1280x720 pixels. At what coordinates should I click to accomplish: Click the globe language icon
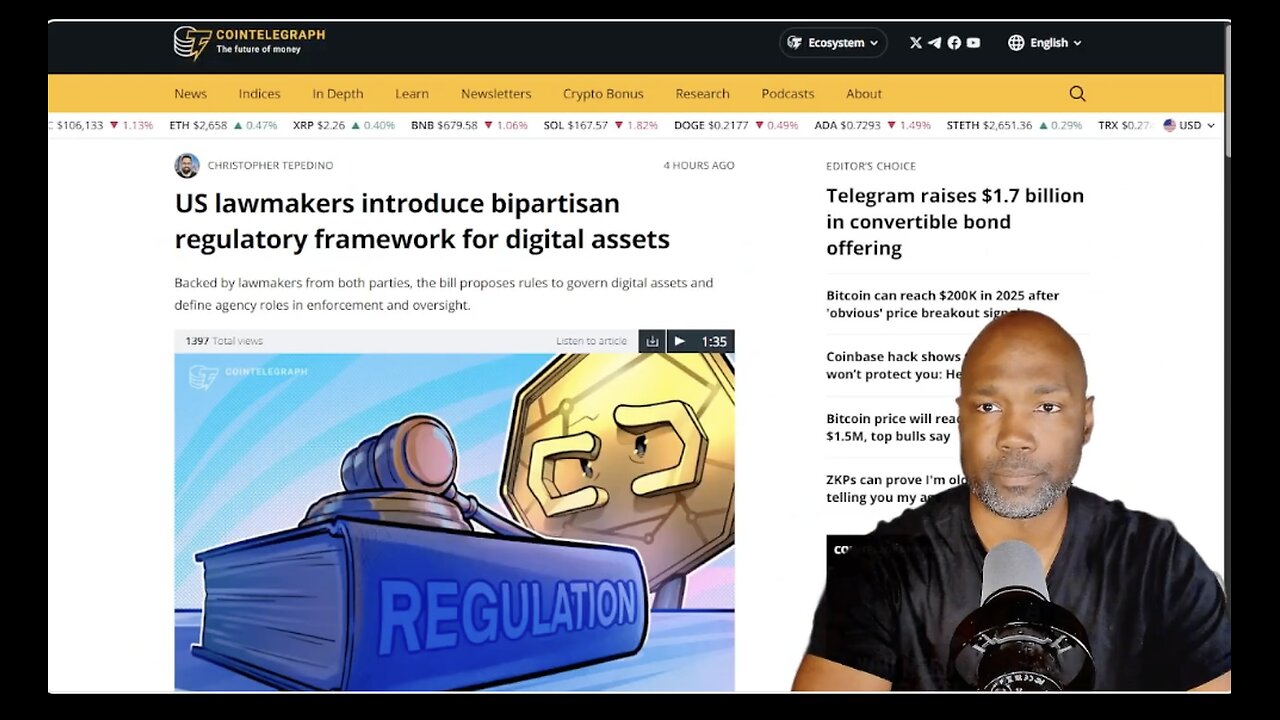pos(1016,43)
